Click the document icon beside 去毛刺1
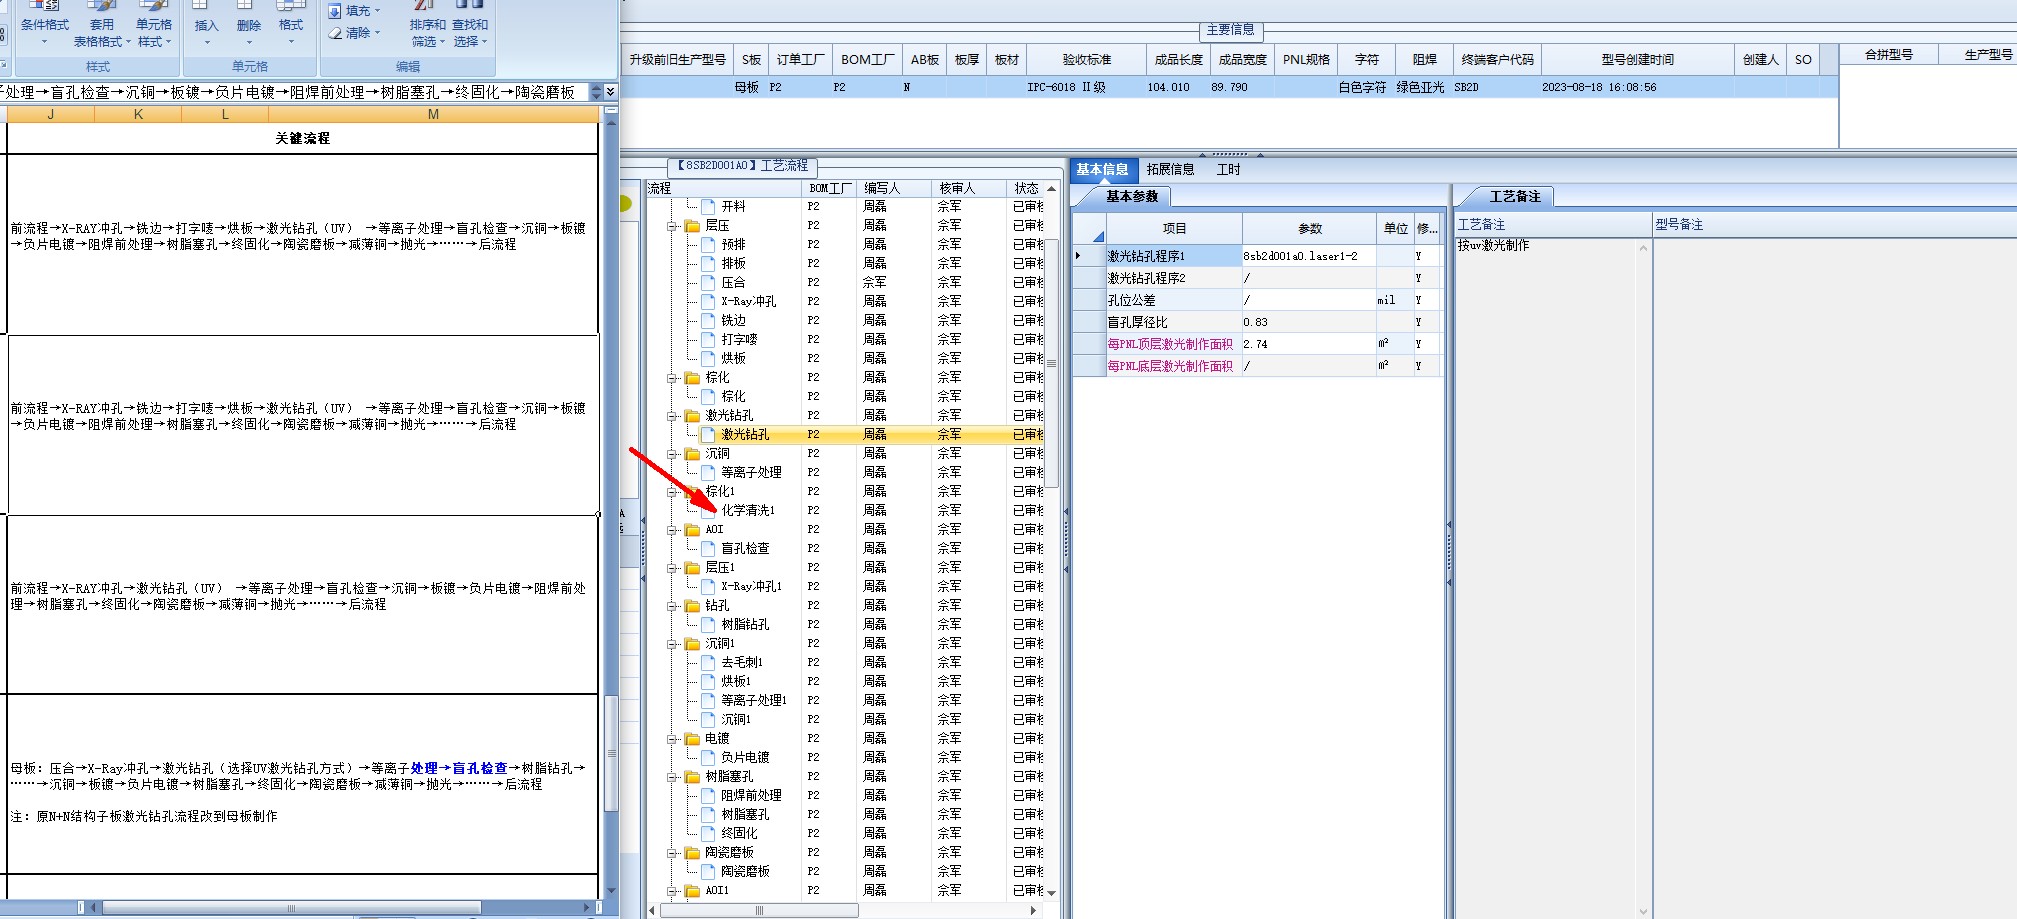Viewport: 2017px width, 919px height. click(x=708, y=662)
